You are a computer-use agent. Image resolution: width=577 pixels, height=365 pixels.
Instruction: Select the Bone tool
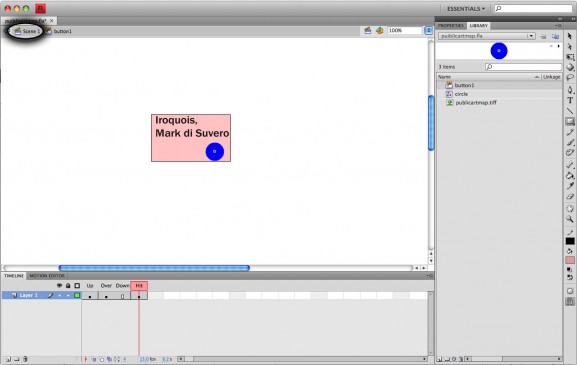pos(570,165)
